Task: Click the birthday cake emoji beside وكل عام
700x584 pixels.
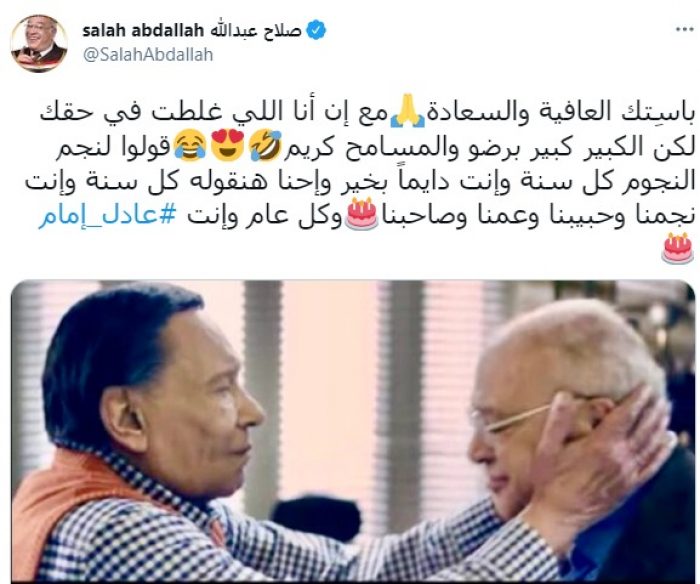Action: pyautogui.click(x=362, y=214)
